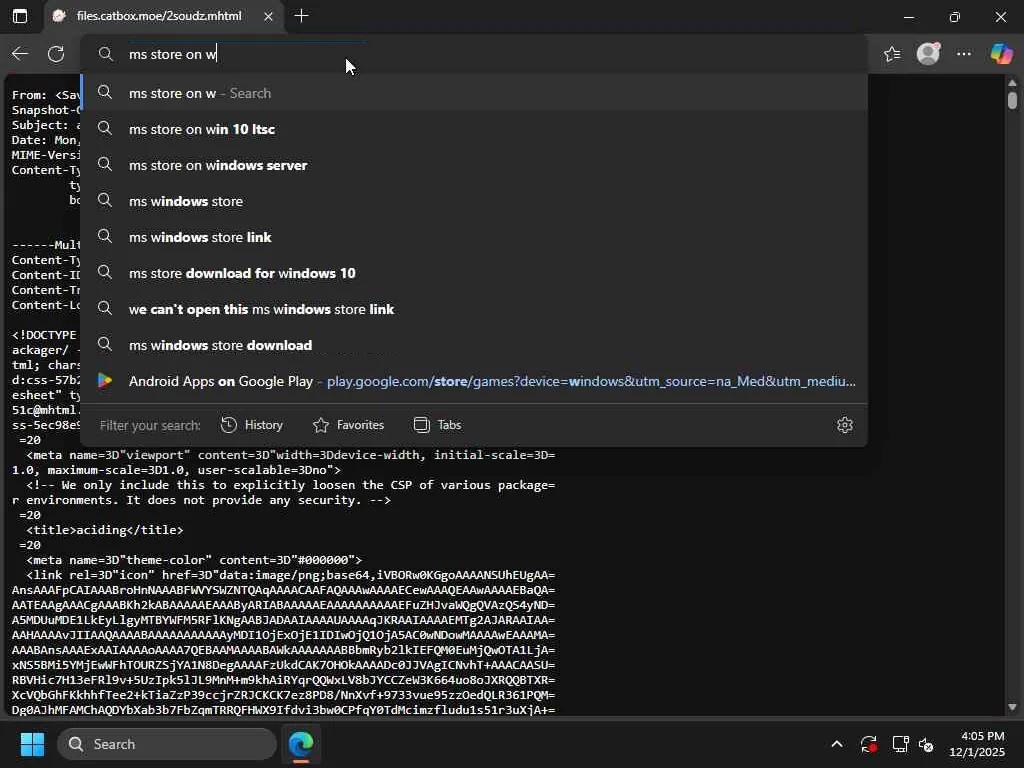The width and height of the screenshot is (1024, 768).
Task: Open the clock showing 4:05 PM
Action: pyautogui.click(x=977, y=744)
